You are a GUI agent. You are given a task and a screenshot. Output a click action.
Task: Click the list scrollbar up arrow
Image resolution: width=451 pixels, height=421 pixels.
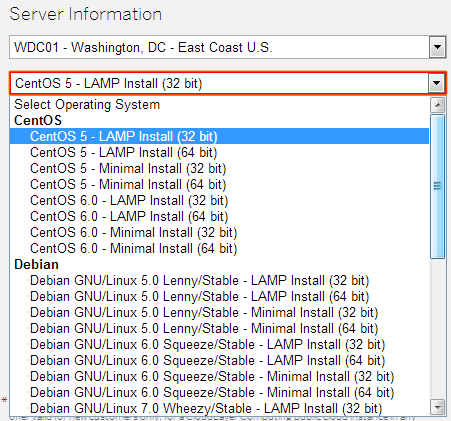(438, 105)
